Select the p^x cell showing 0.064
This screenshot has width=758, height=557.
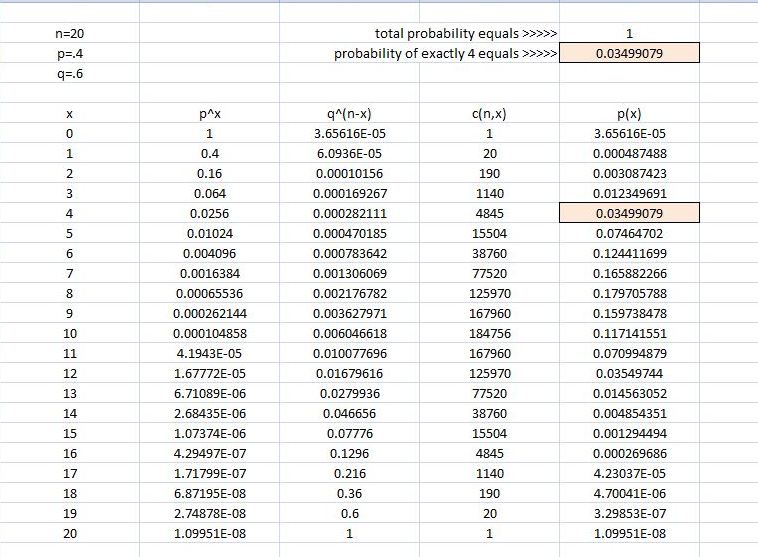coord(209,193)
